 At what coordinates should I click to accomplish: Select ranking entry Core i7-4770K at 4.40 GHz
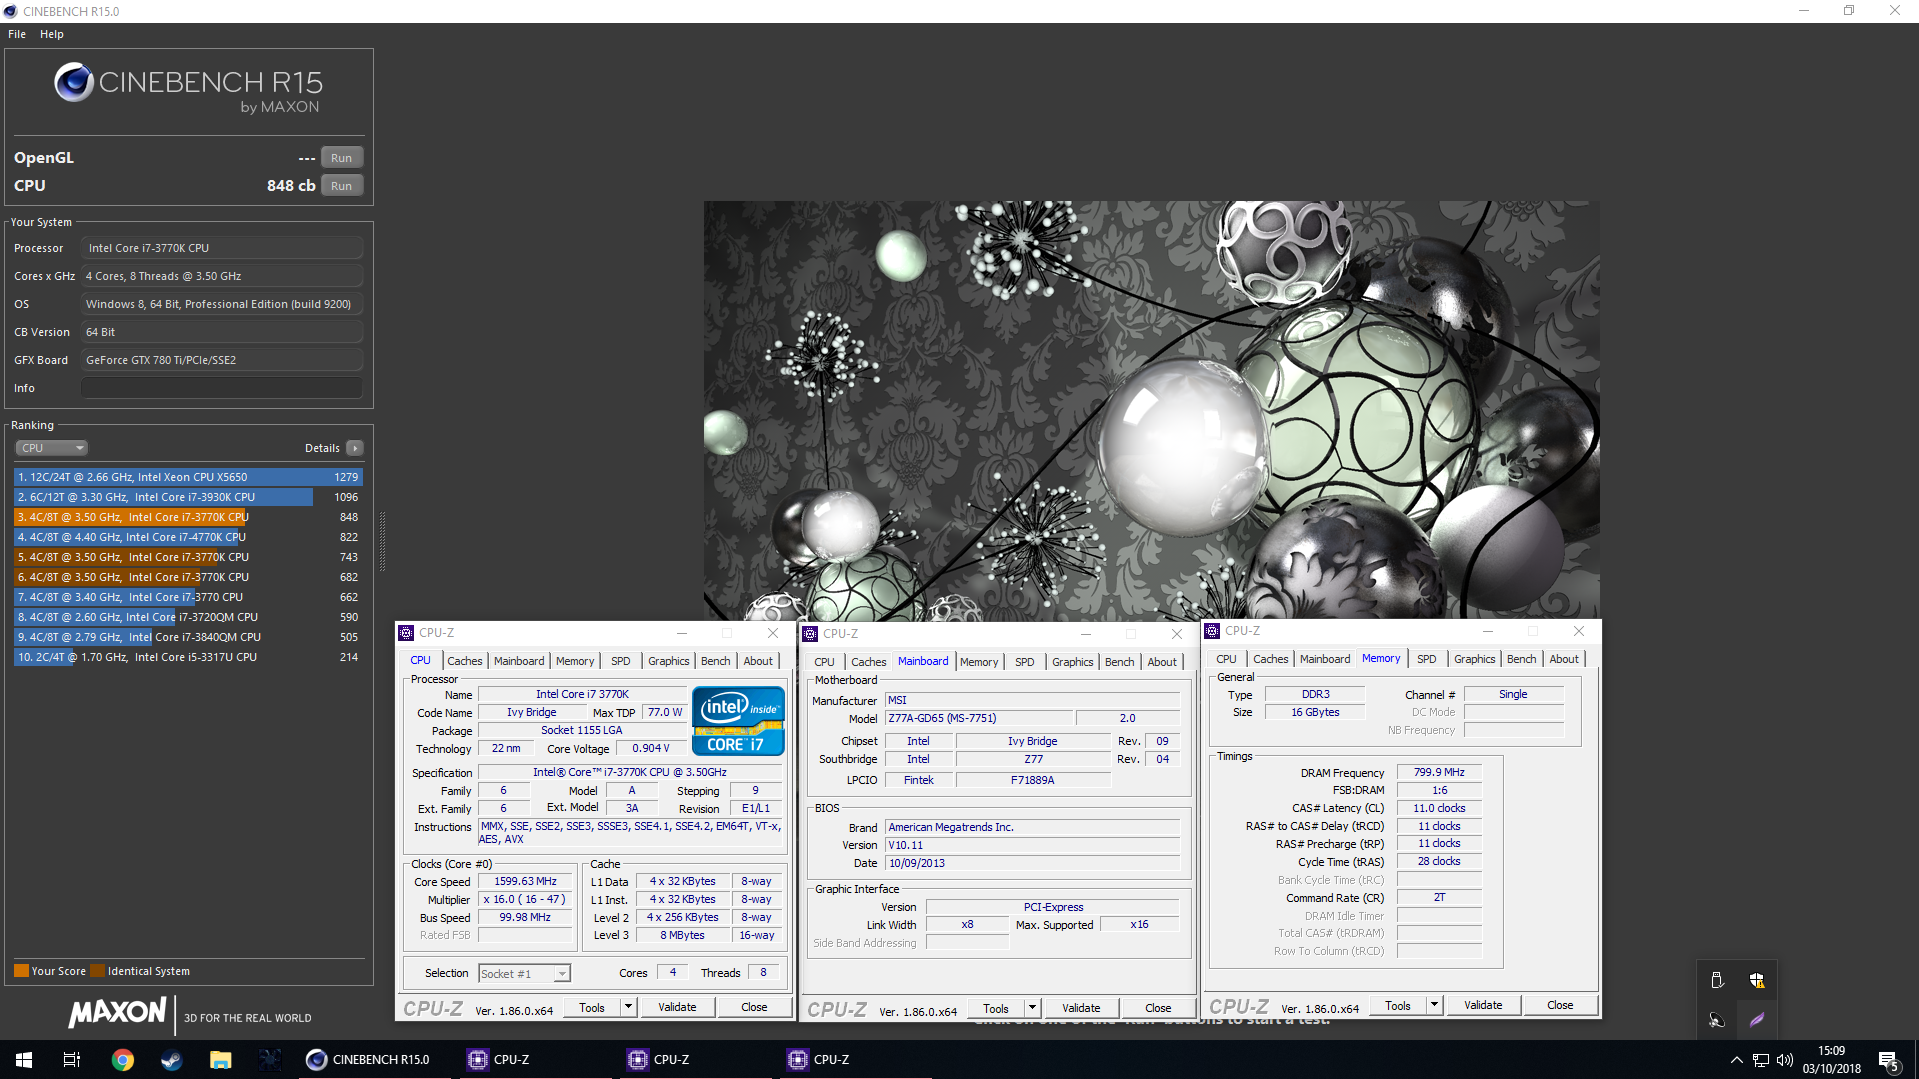[x=188, y=537]
